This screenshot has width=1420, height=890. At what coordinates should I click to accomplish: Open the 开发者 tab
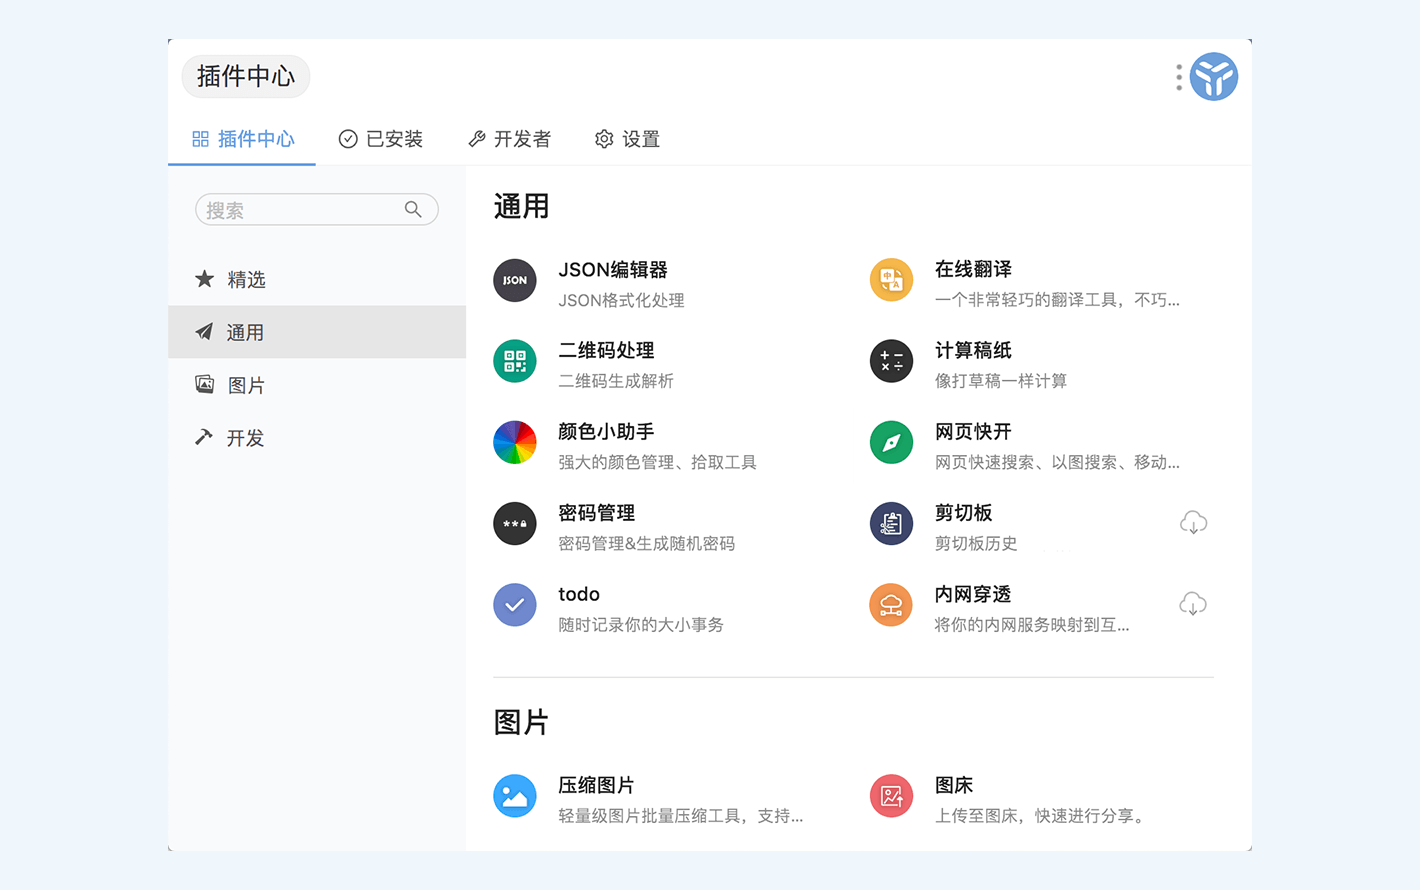pos(510,139)
